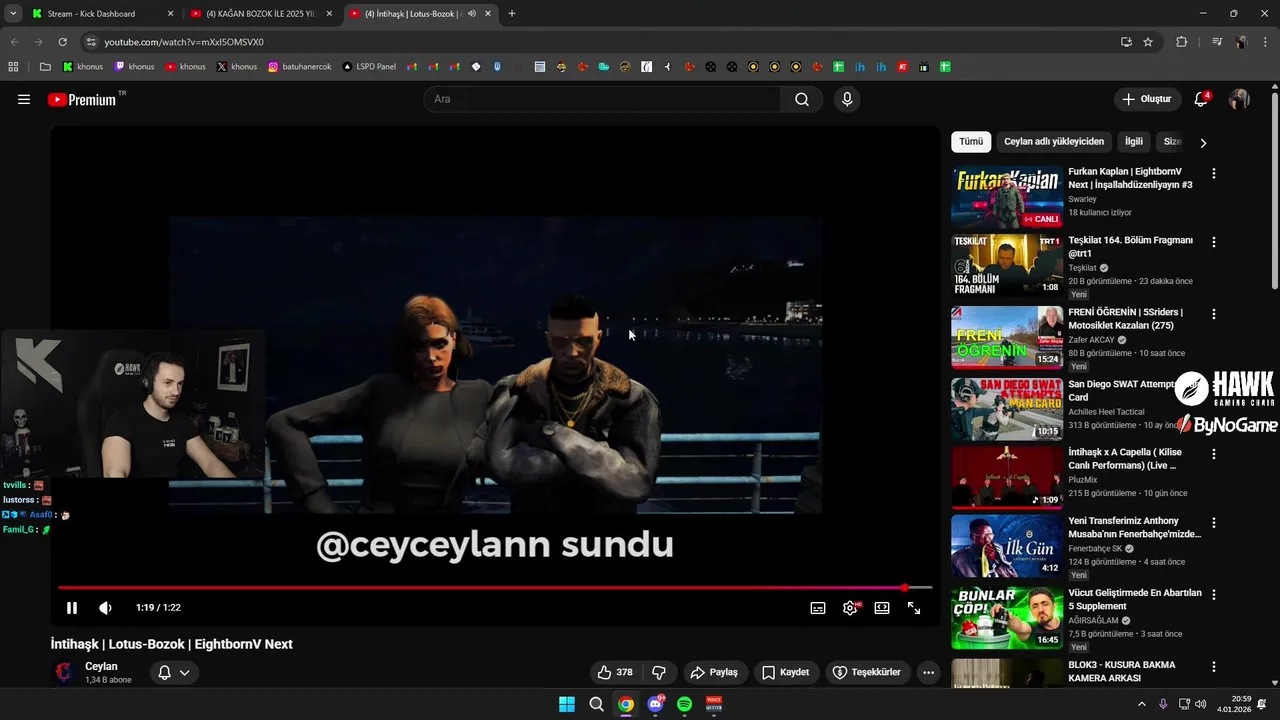Focus the Ara search input field
This screenshot has width=1280, height=720.
(603, 99)
